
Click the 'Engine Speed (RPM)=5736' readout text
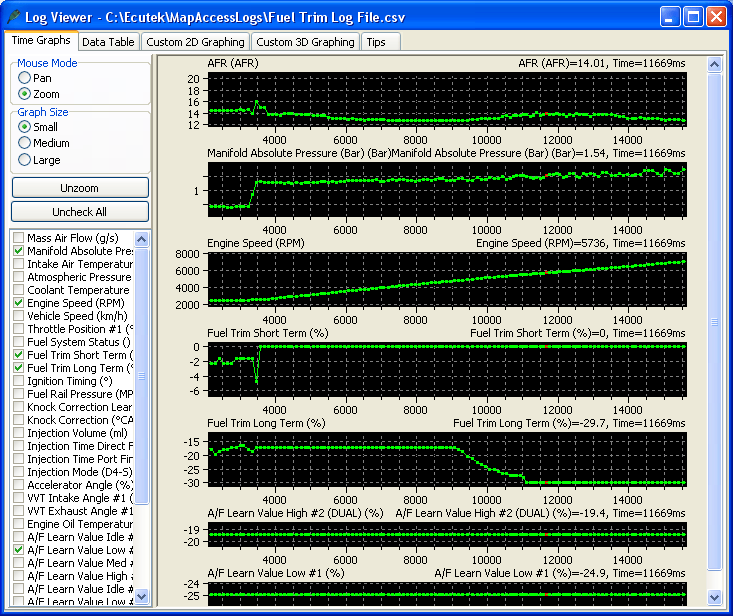coord(541,243)
